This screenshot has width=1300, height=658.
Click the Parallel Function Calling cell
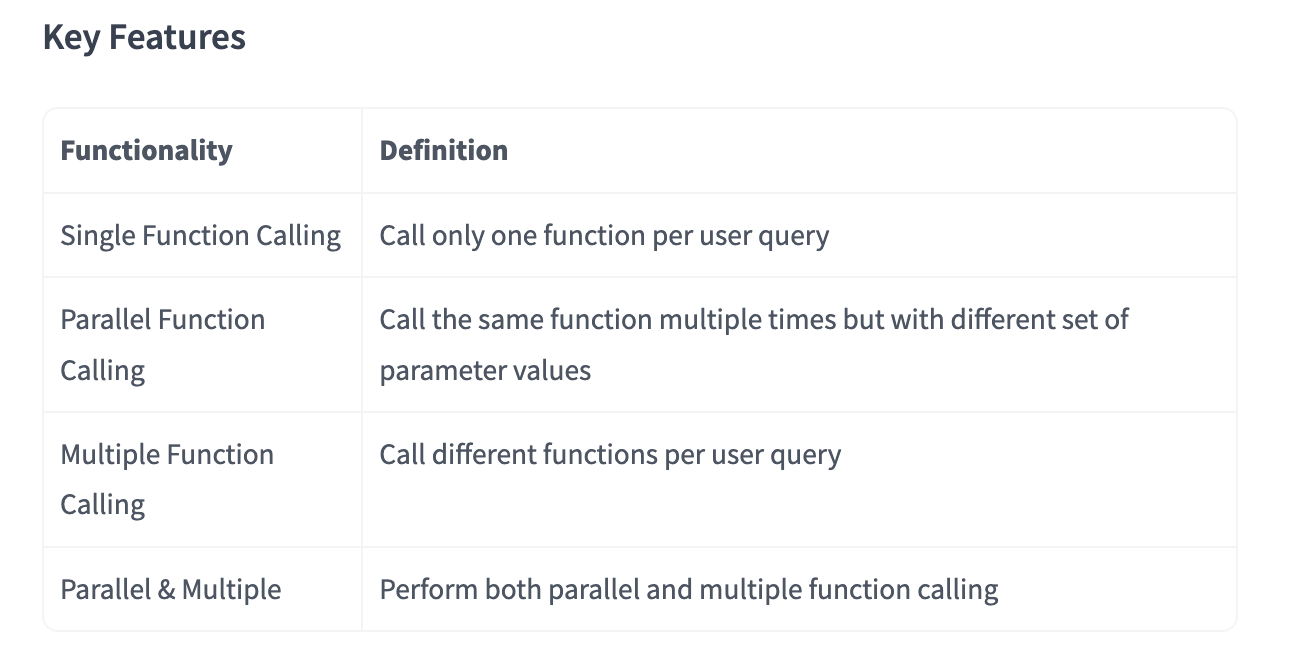[x=162, y=345]
